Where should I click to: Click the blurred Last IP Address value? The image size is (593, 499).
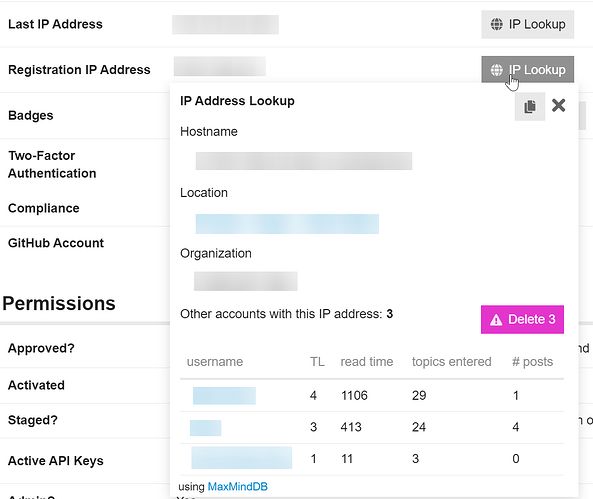click(225, 25)
